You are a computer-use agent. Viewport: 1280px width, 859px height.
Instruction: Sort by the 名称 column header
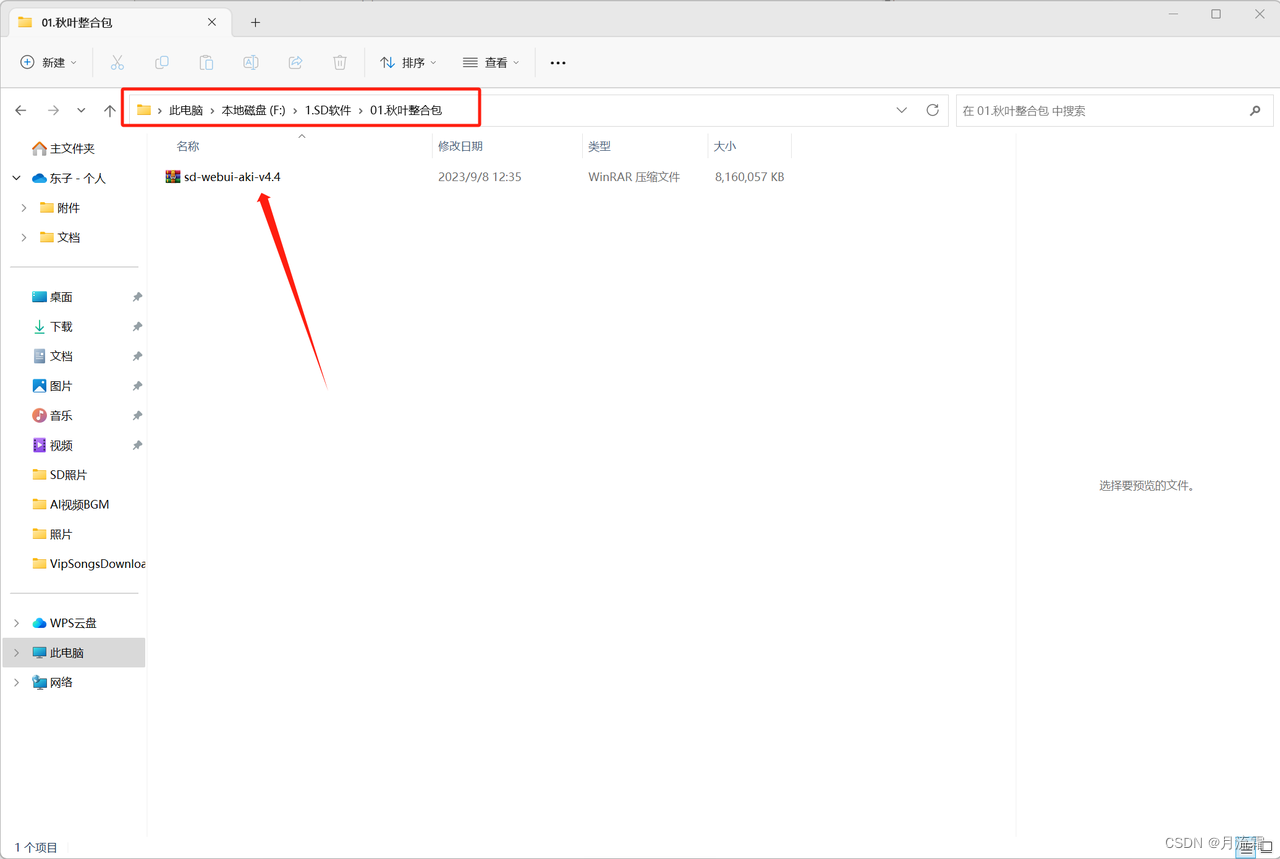(188, 146)
